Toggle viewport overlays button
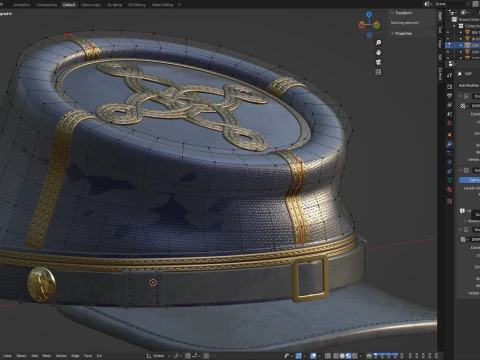Screen dimensions: 480x360 click(313, 356)
